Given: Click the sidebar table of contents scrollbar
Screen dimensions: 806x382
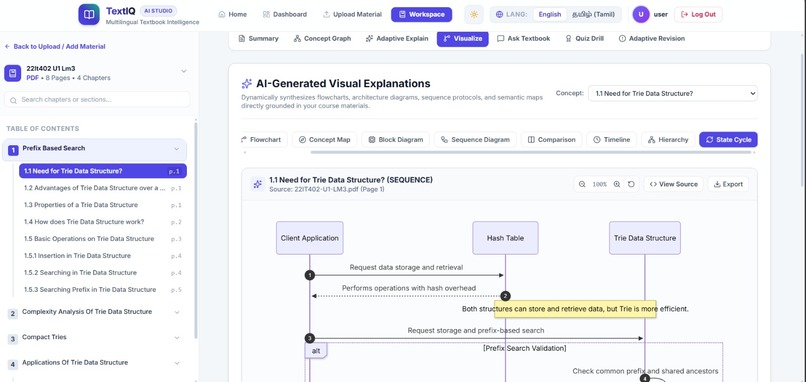Looking at the screenshot, I should [195, 231].
